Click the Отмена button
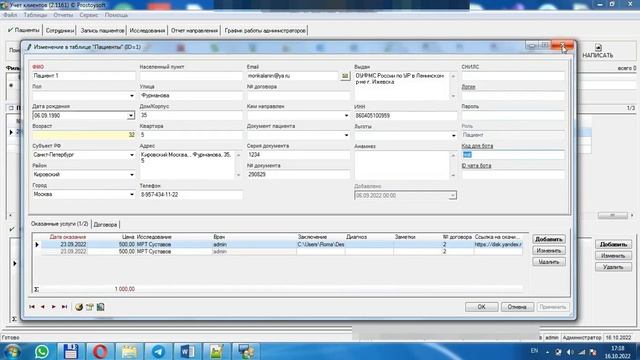This screenshot has width=640, height=360. [517, 307]
